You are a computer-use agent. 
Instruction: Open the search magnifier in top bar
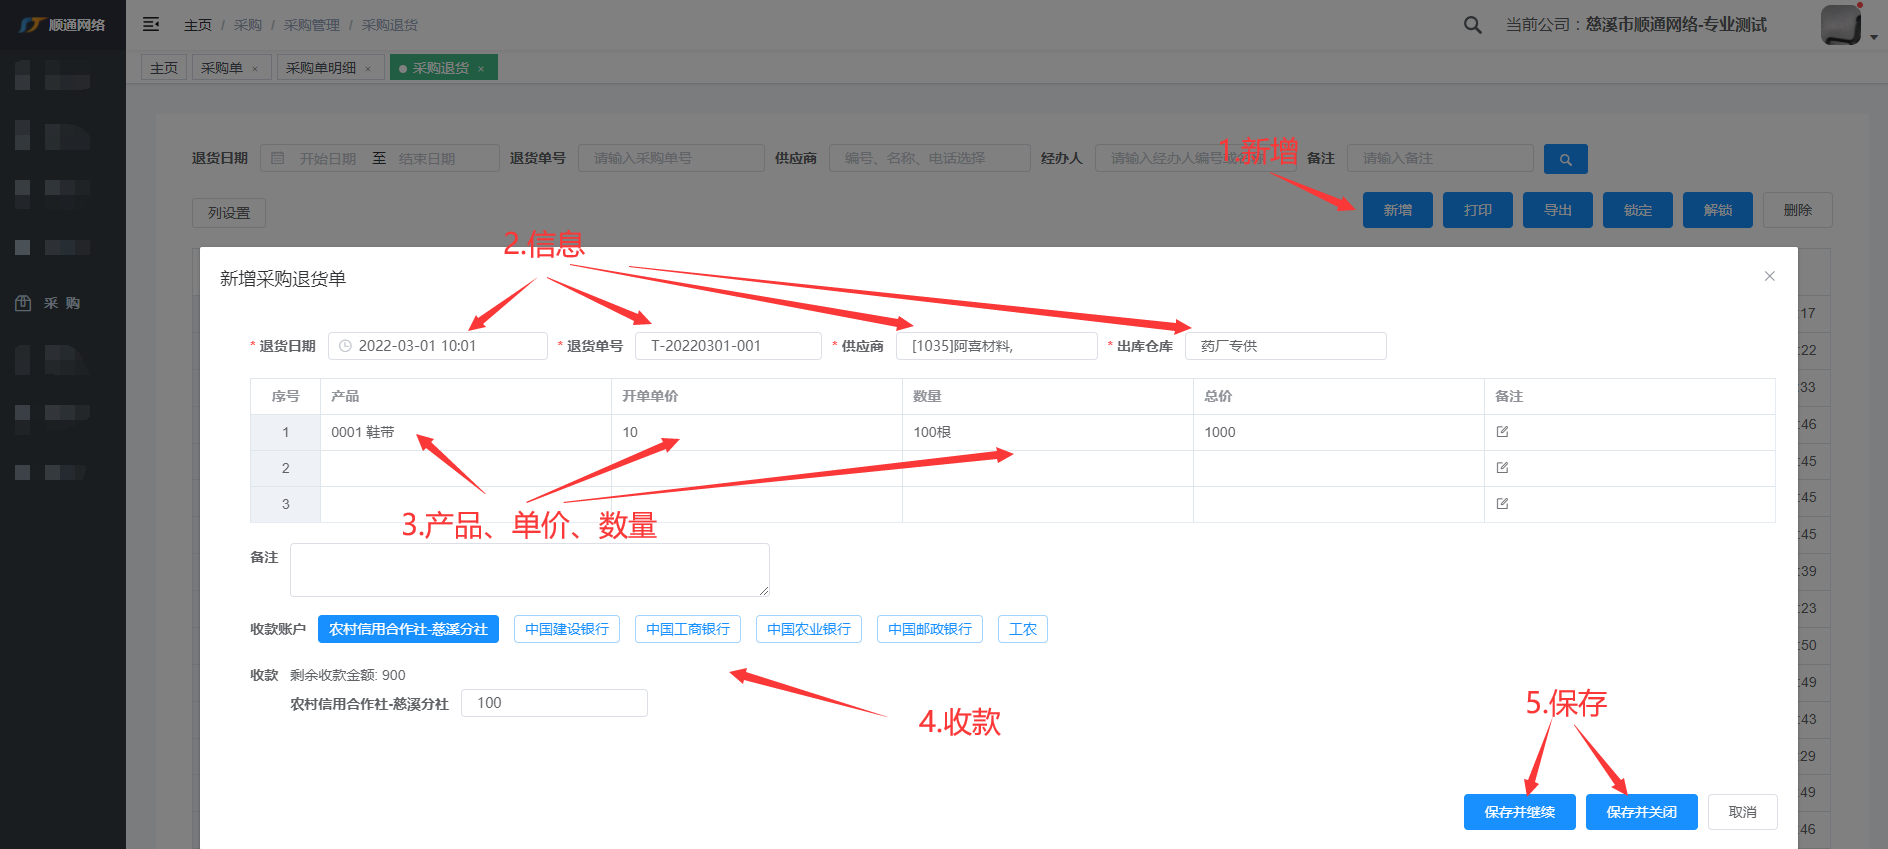point(1472,25)
